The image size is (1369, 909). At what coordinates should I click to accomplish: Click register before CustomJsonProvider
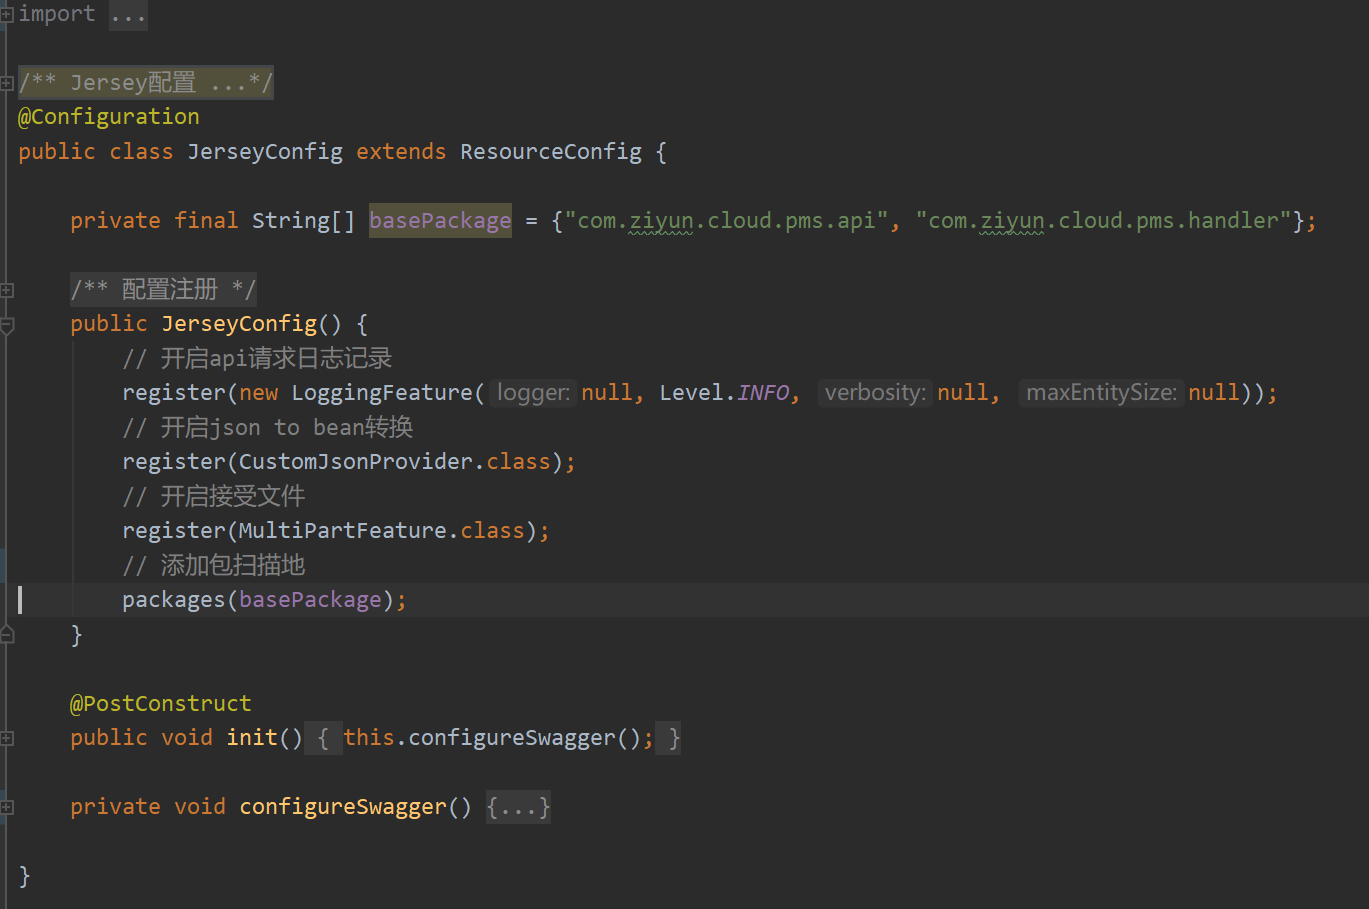[174, 462]
